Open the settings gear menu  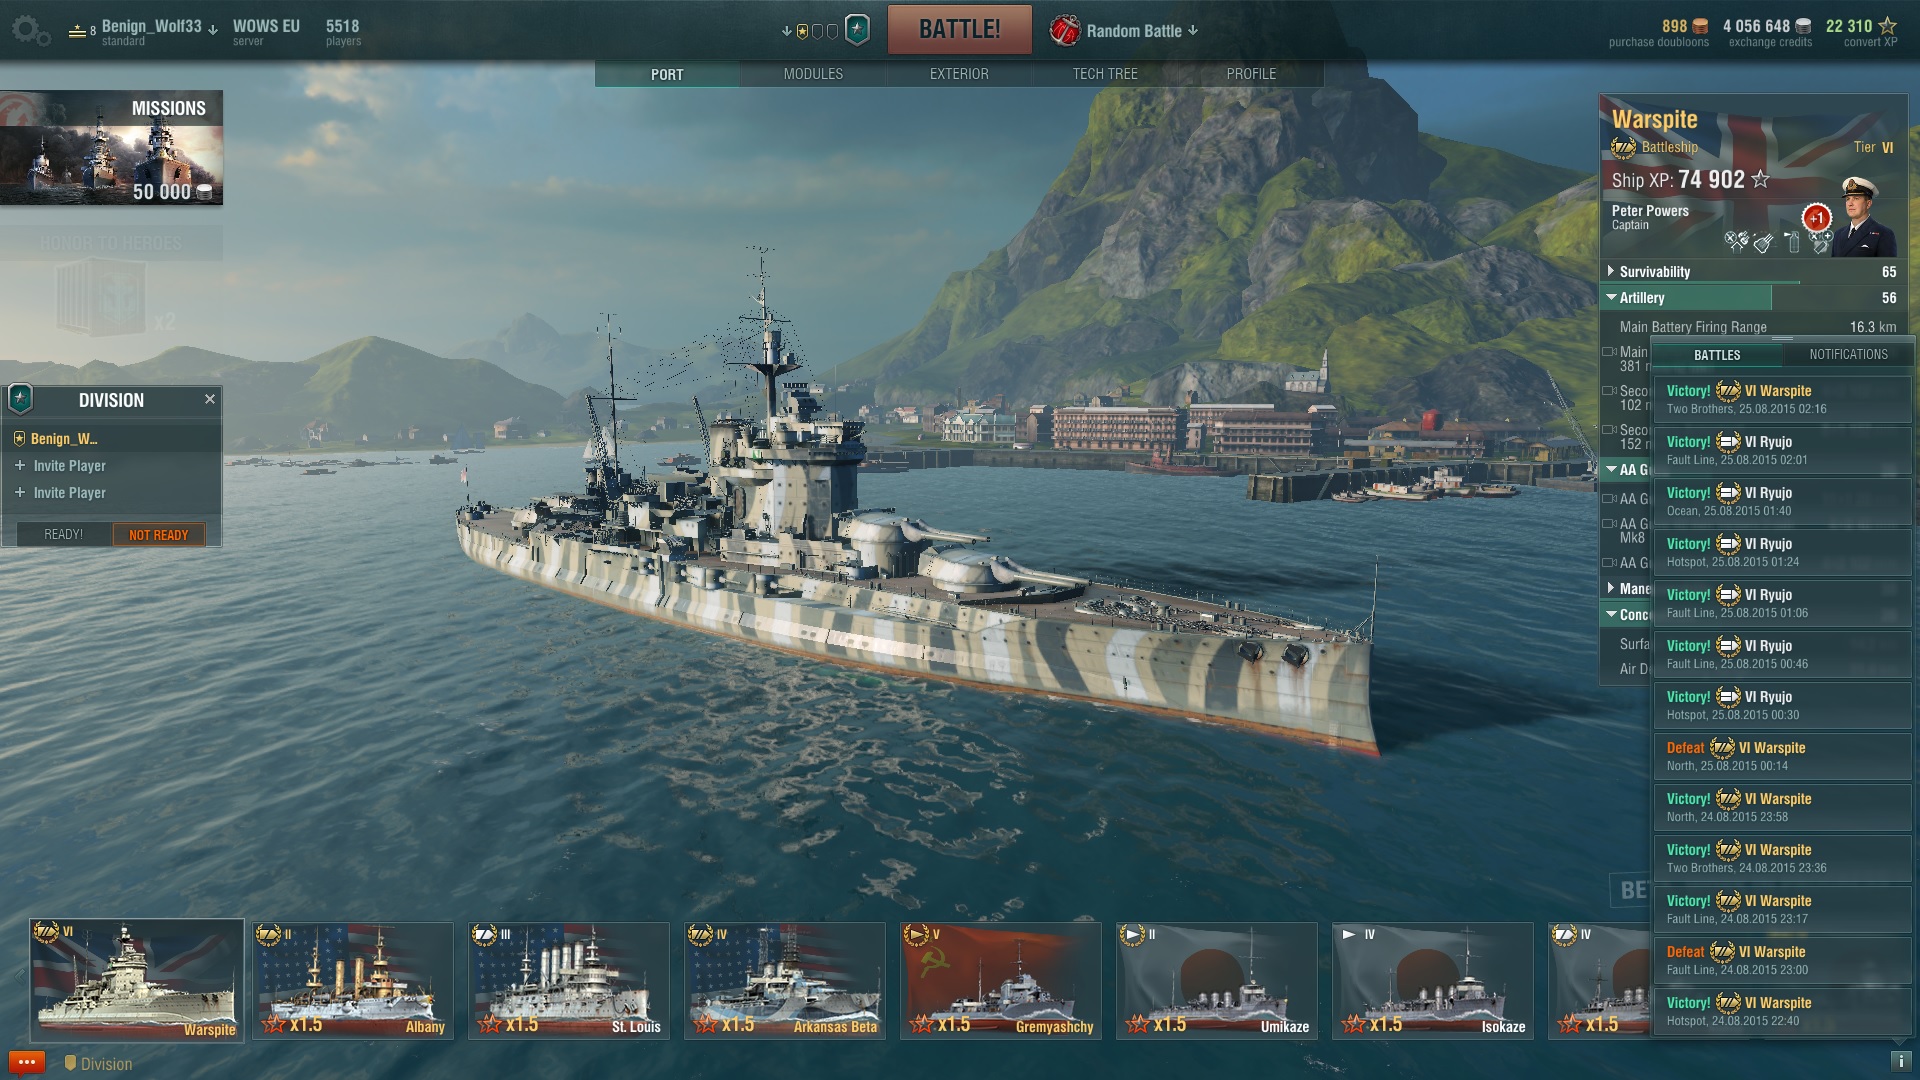coord(30,30)
